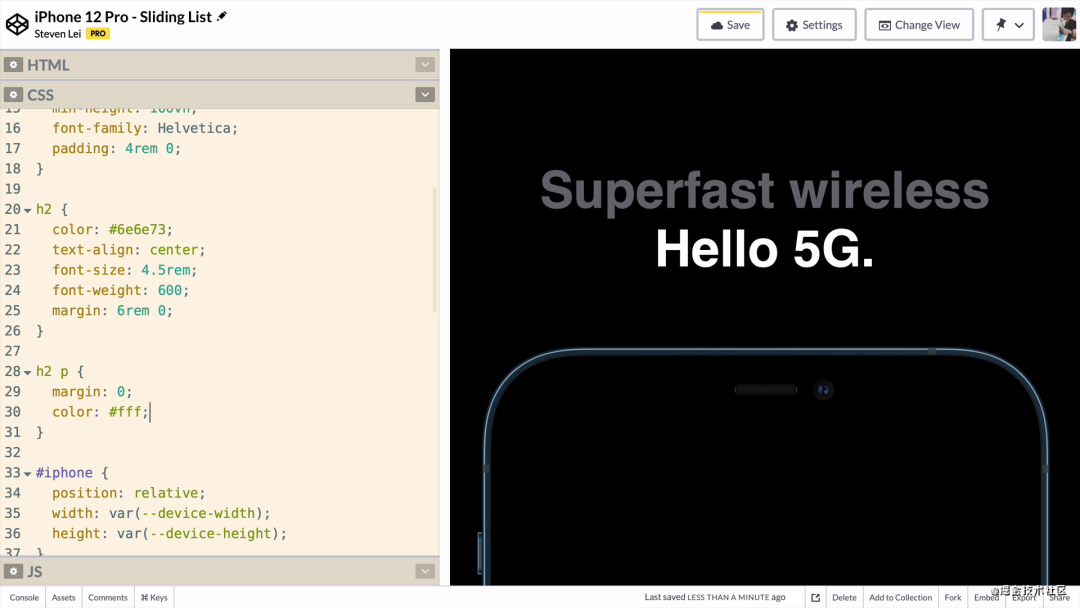Viewport: 1080px width, 608px height.
Task: Click the CodePen logo icon
Action: [x=17, y=24]
